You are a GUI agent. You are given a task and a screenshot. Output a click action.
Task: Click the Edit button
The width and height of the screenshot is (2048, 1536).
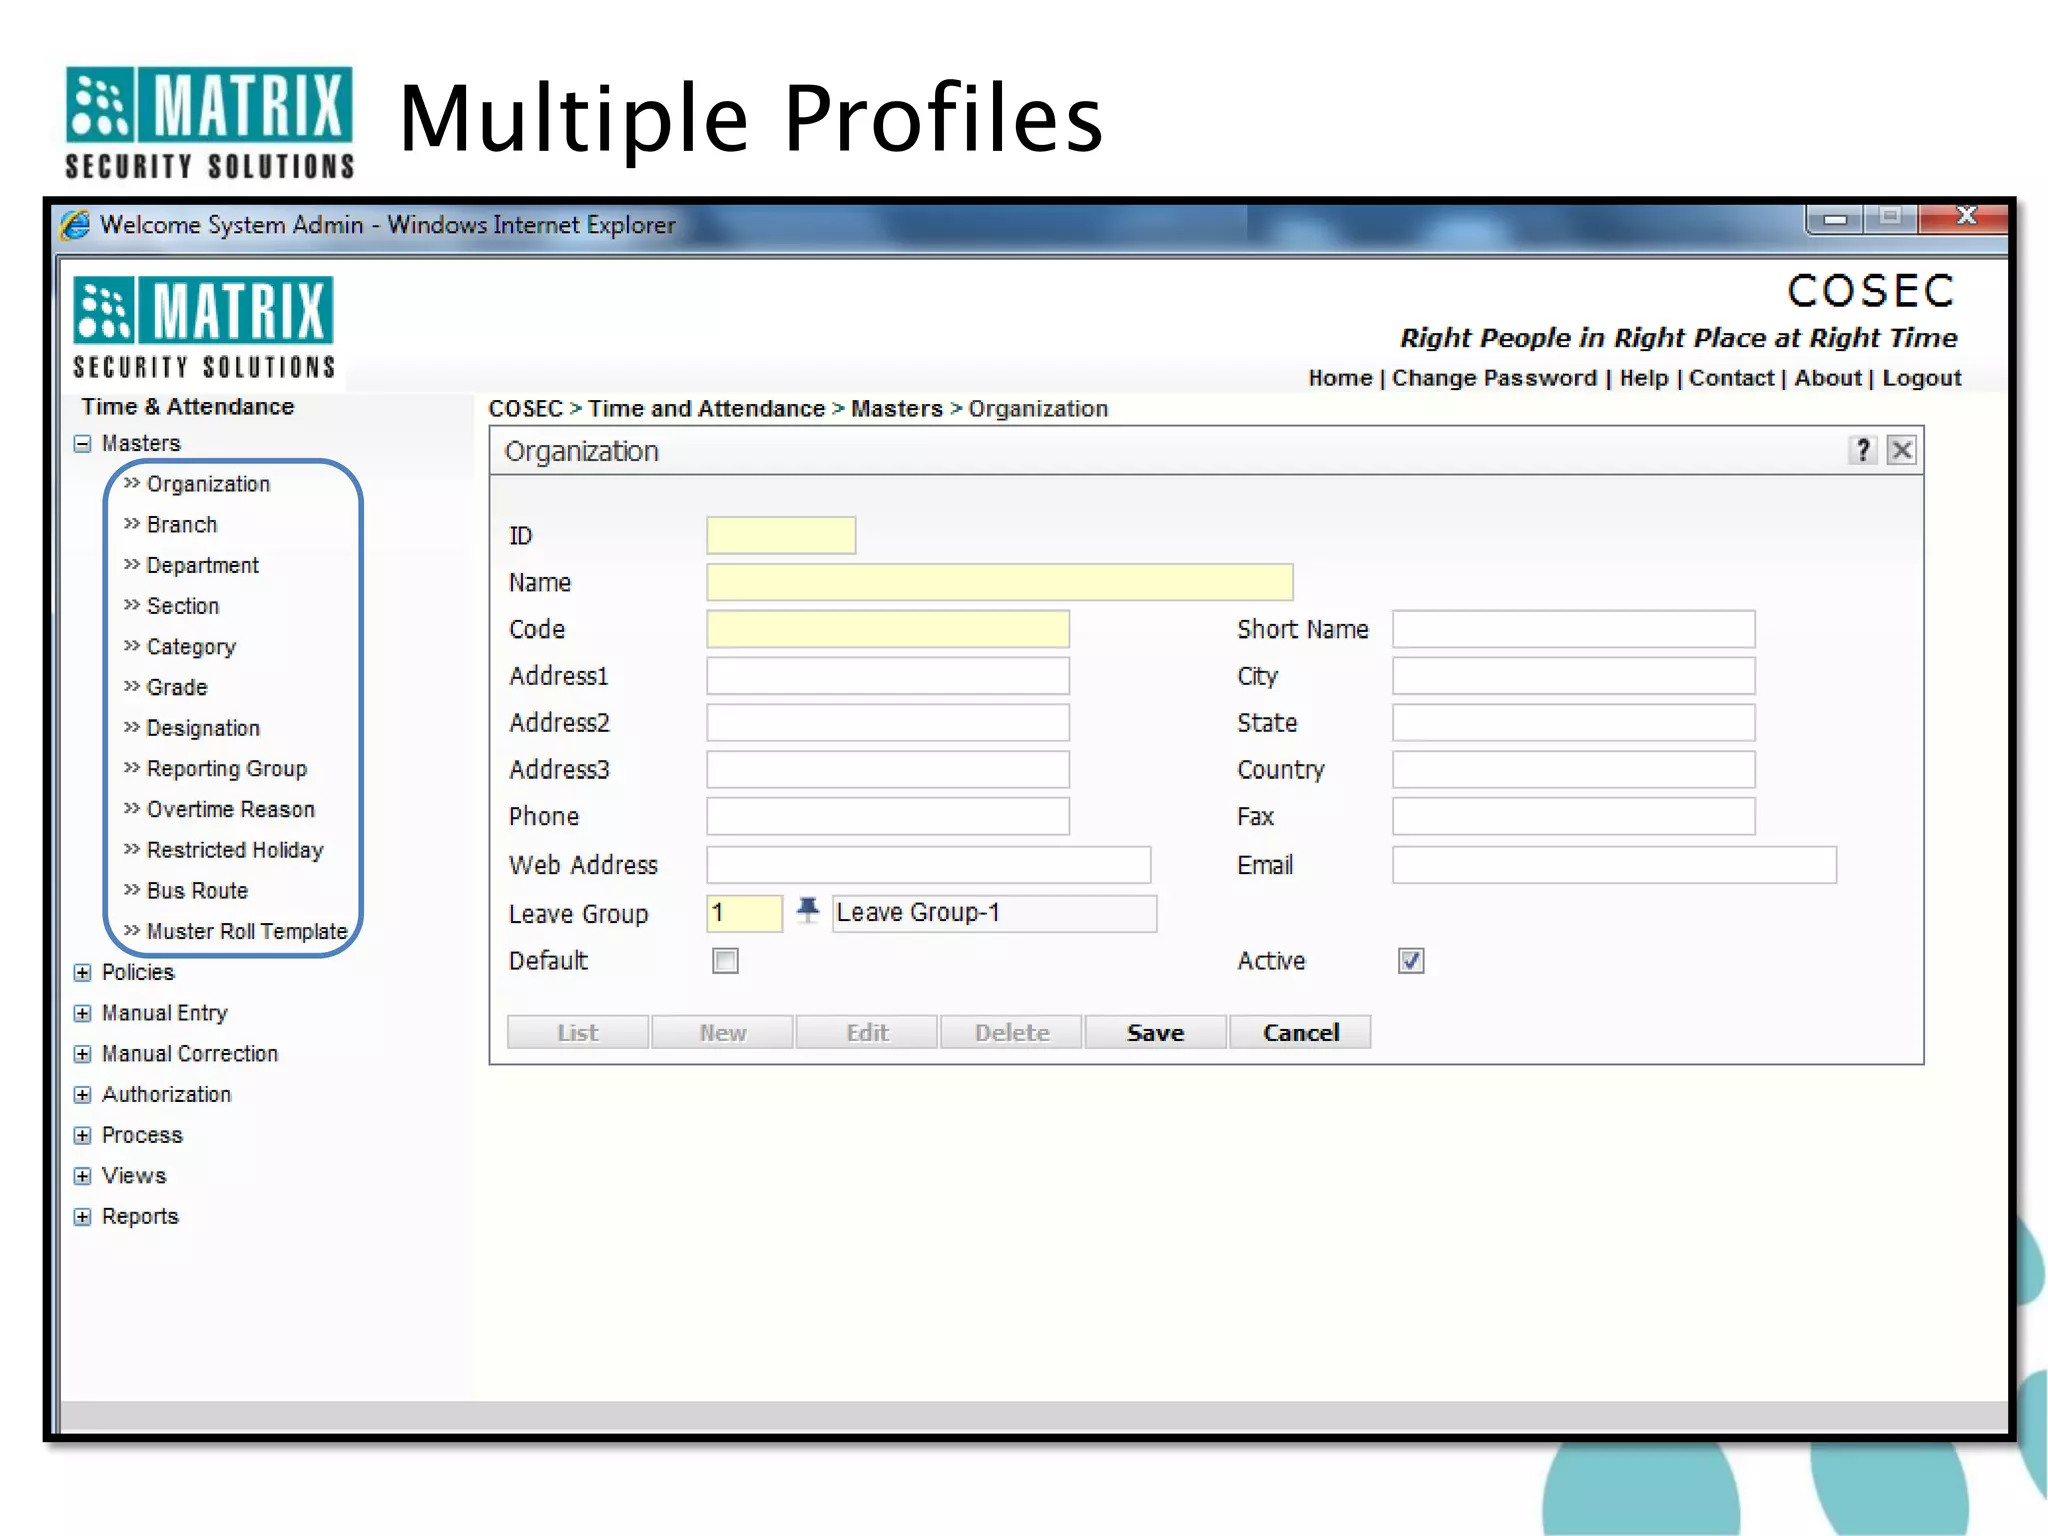pyautogui.click(x=867, y=1032)
